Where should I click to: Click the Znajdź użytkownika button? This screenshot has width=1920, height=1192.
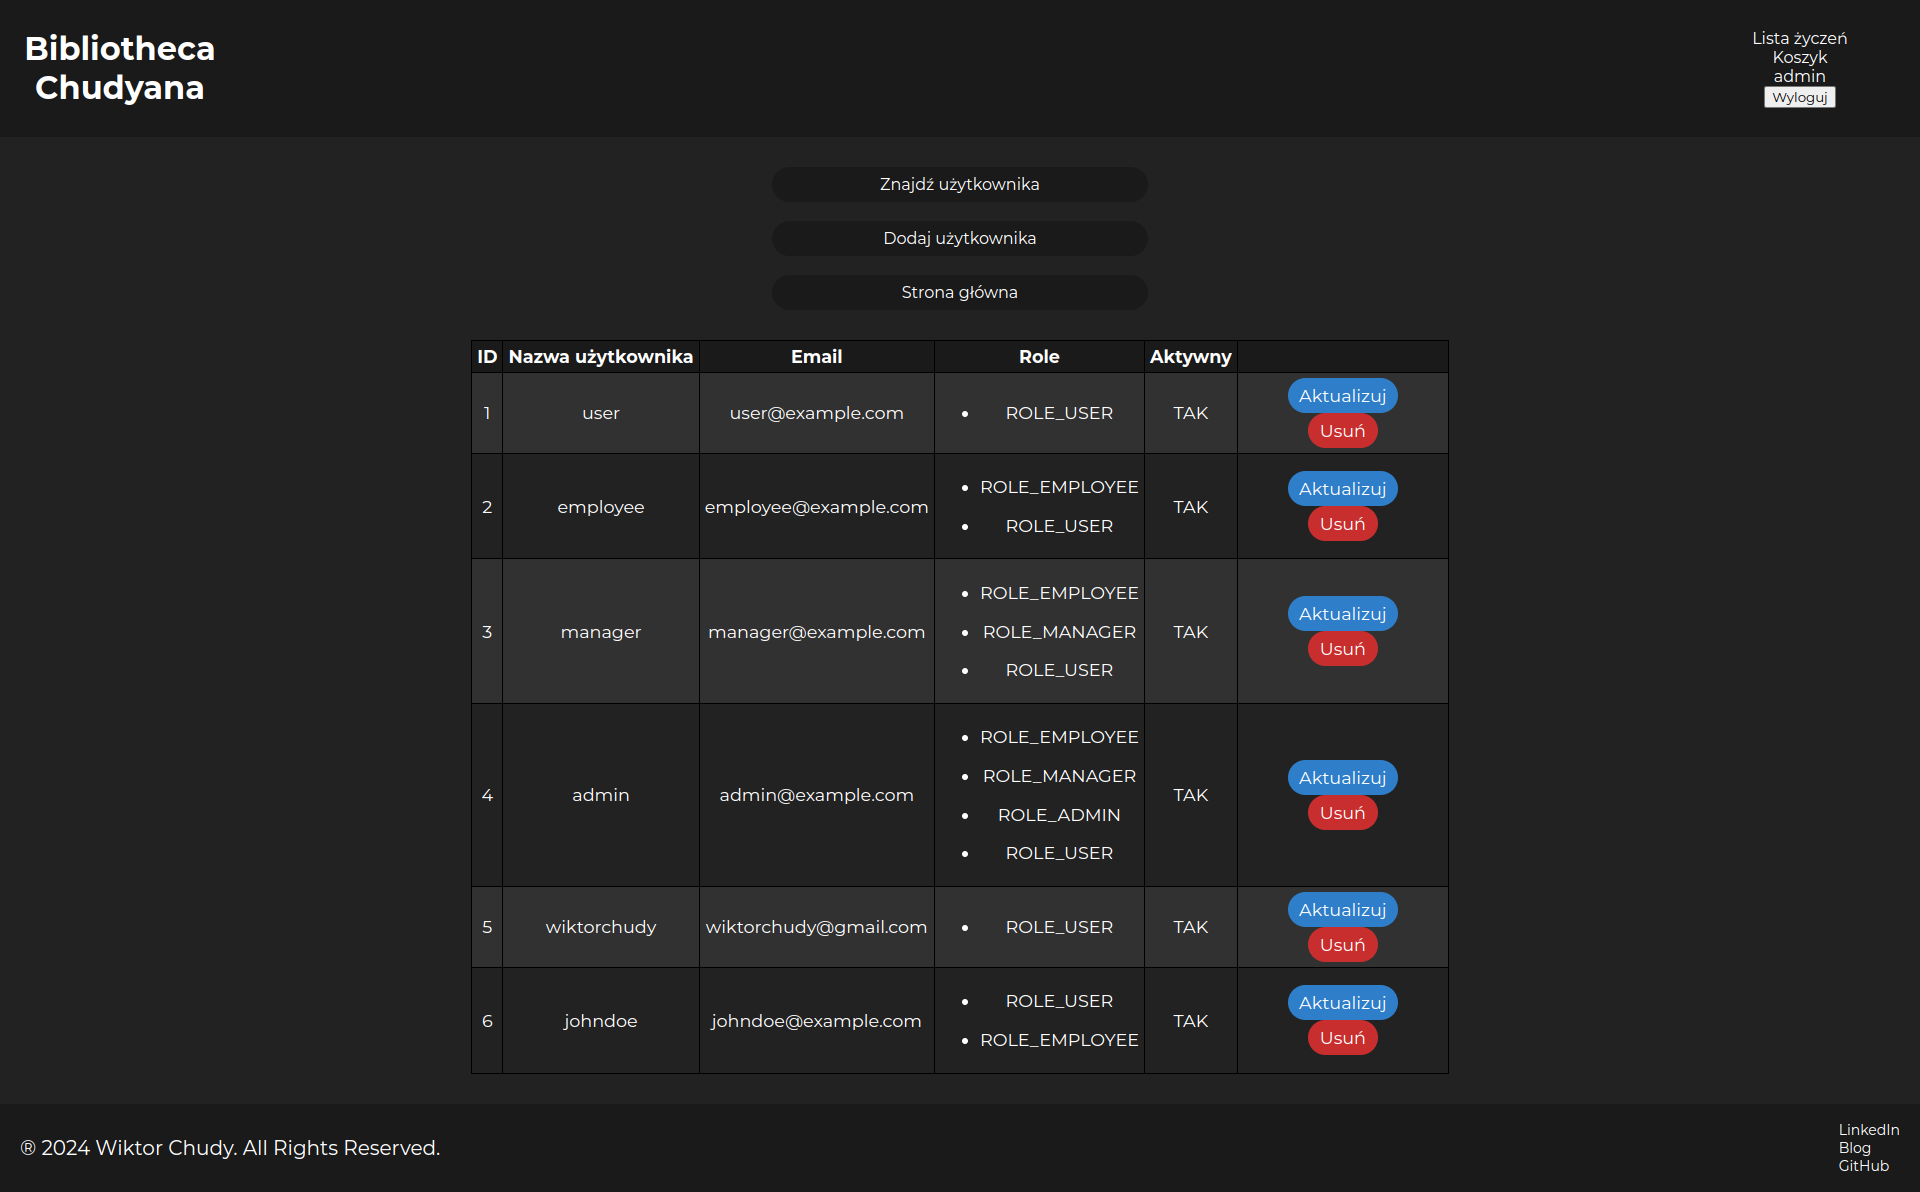(959, 184)
